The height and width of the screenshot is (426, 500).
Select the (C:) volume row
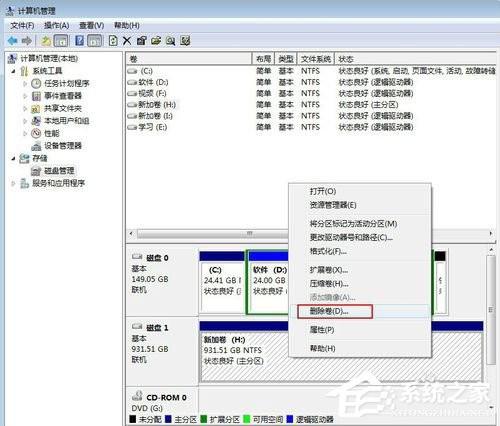(311, 71)
